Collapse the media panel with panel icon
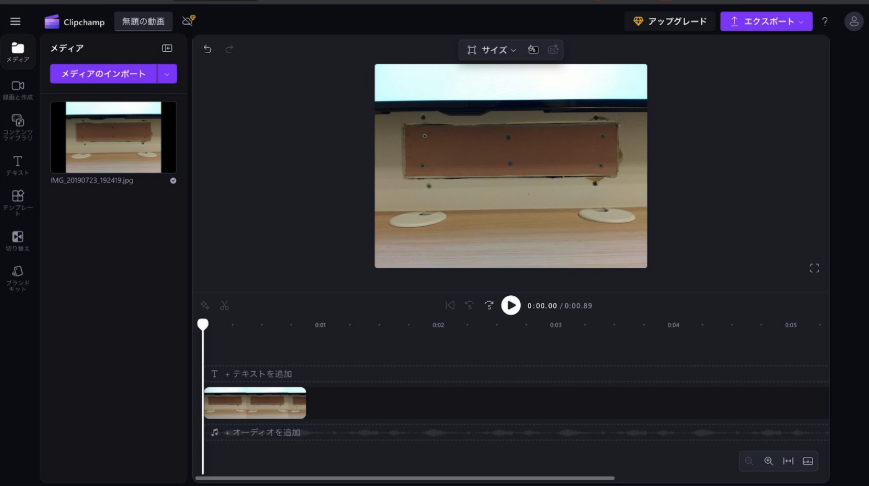The width and height of the screenshot is (869, 486). click(167, 48)
